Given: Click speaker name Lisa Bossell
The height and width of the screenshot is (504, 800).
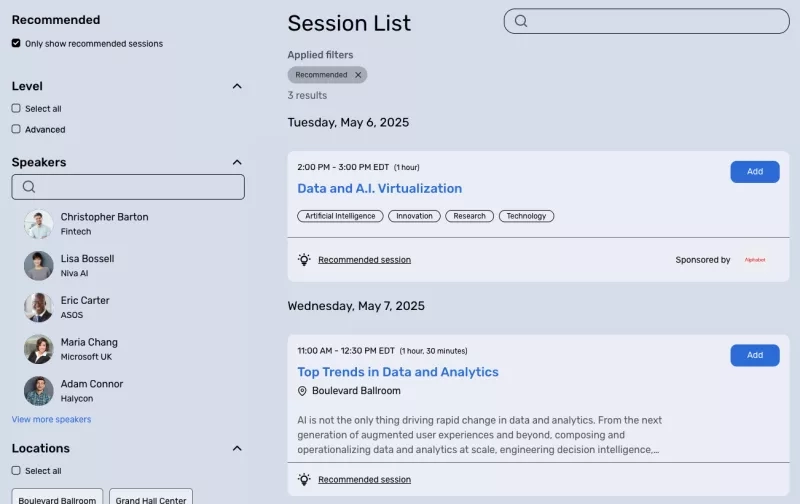Looking at the screenshot, I should click(x=87, y=259).
